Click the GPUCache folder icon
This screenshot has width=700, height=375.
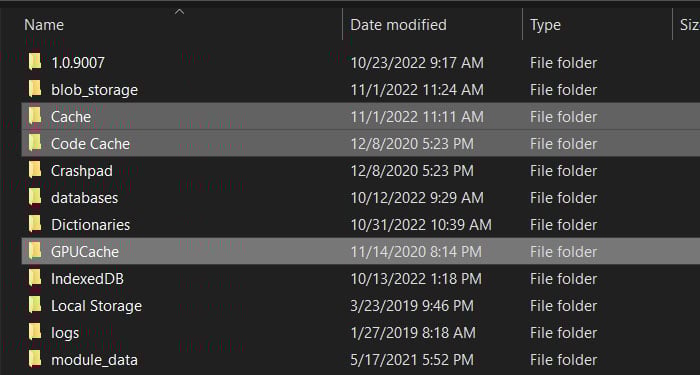coord(35,251)
